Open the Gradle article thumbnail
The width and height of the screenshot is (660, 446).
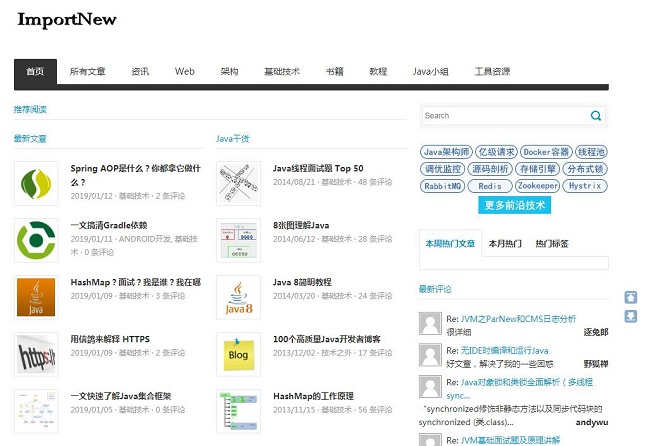point(36,240)
